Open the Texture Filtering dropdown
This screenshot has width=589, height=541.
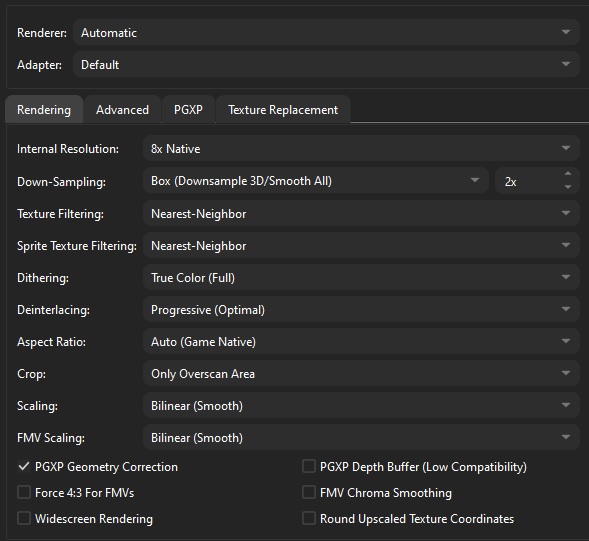[x=361, y=213]
